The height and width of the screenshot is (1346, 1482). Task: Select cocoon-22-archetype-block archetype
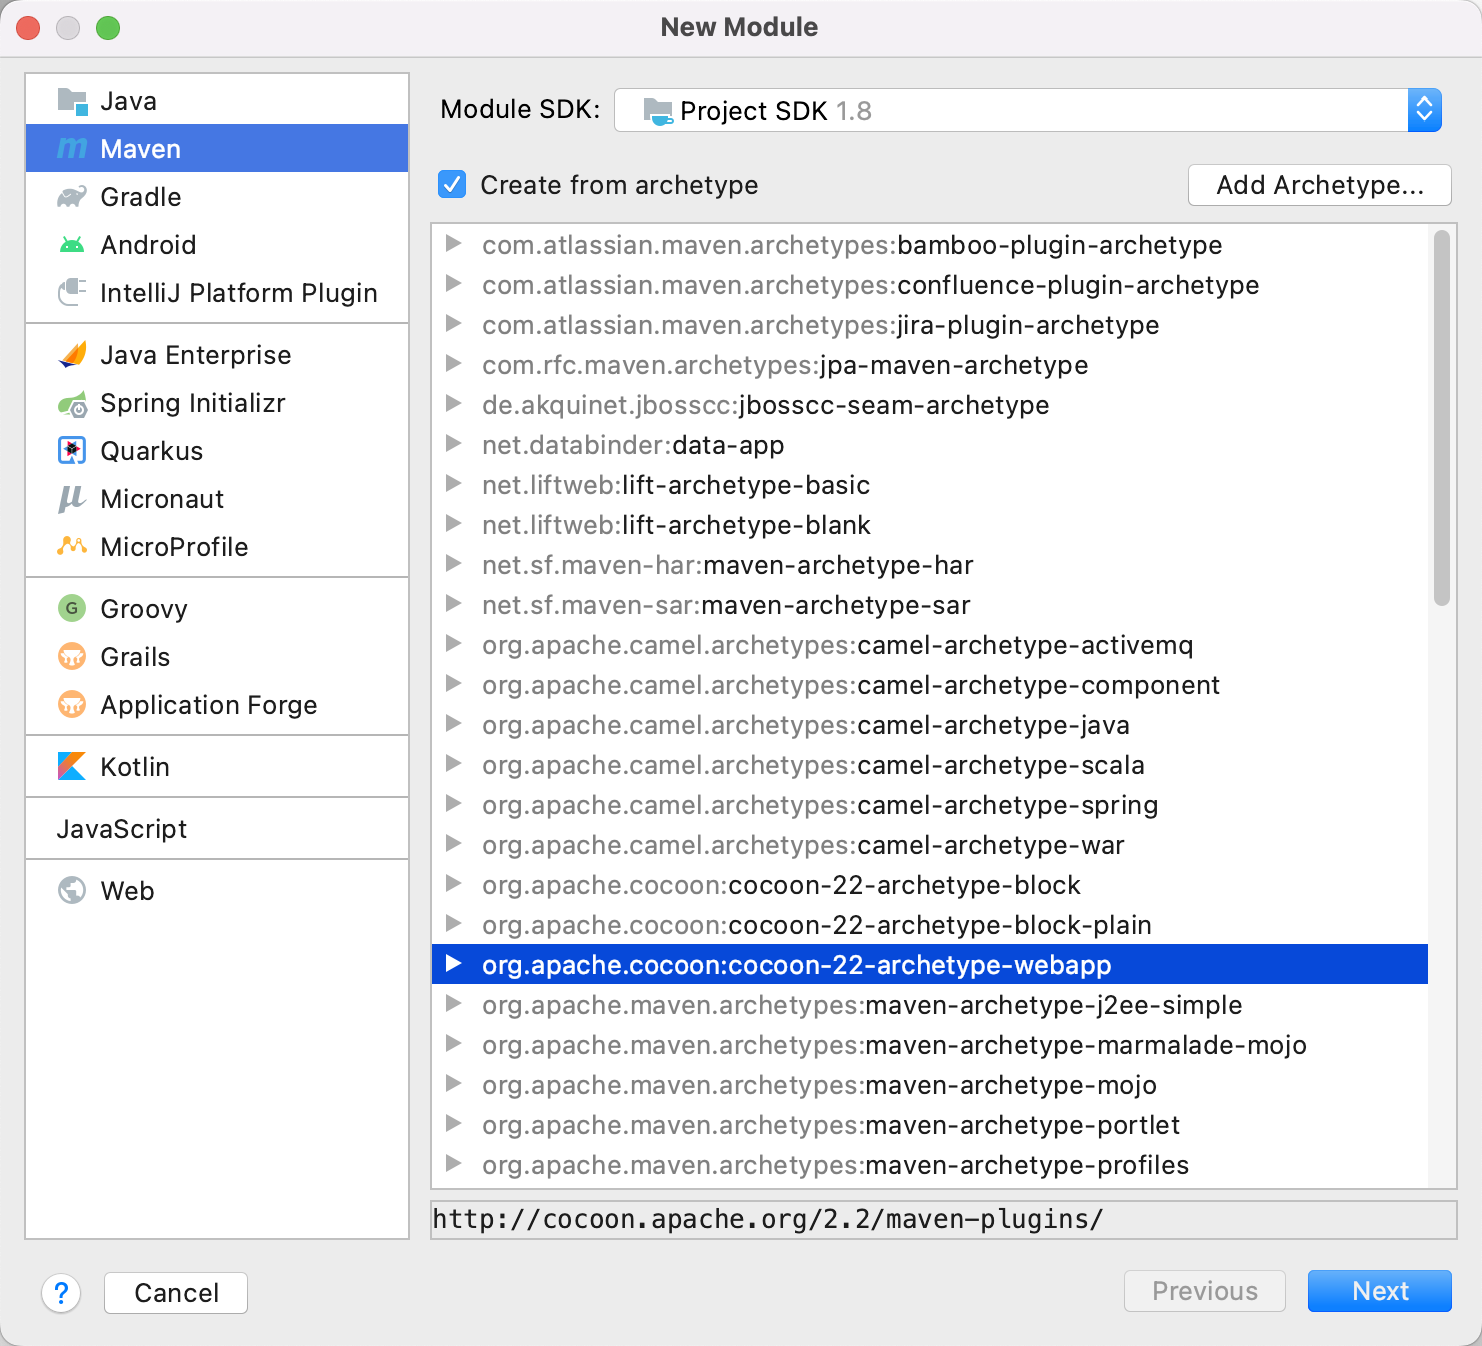[930, 885]
